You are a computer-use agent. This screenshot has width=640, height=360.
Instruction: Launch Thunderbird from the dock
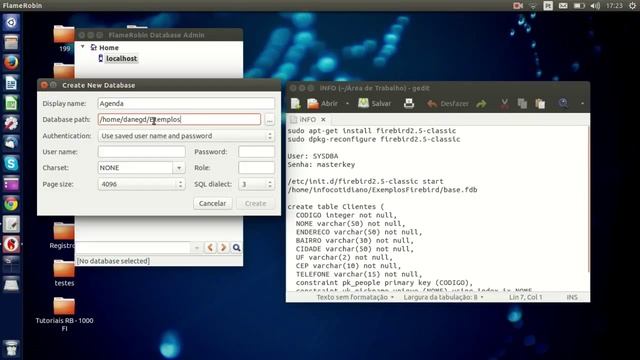(x=11, y=143)
